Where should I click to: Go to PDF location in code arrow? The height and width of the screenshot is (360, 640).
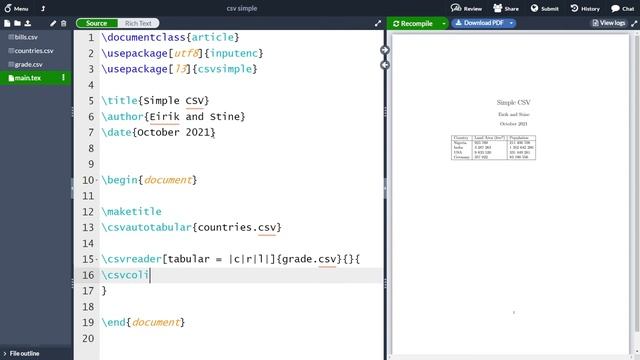coord(384,65)
